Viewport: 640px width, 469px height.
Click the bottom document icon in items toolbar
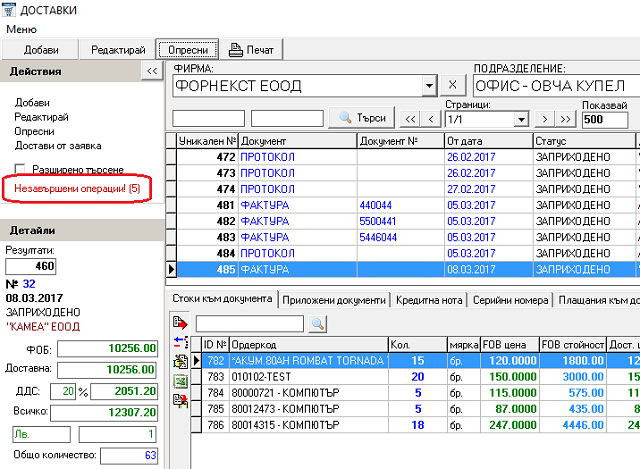click(180, 401)
